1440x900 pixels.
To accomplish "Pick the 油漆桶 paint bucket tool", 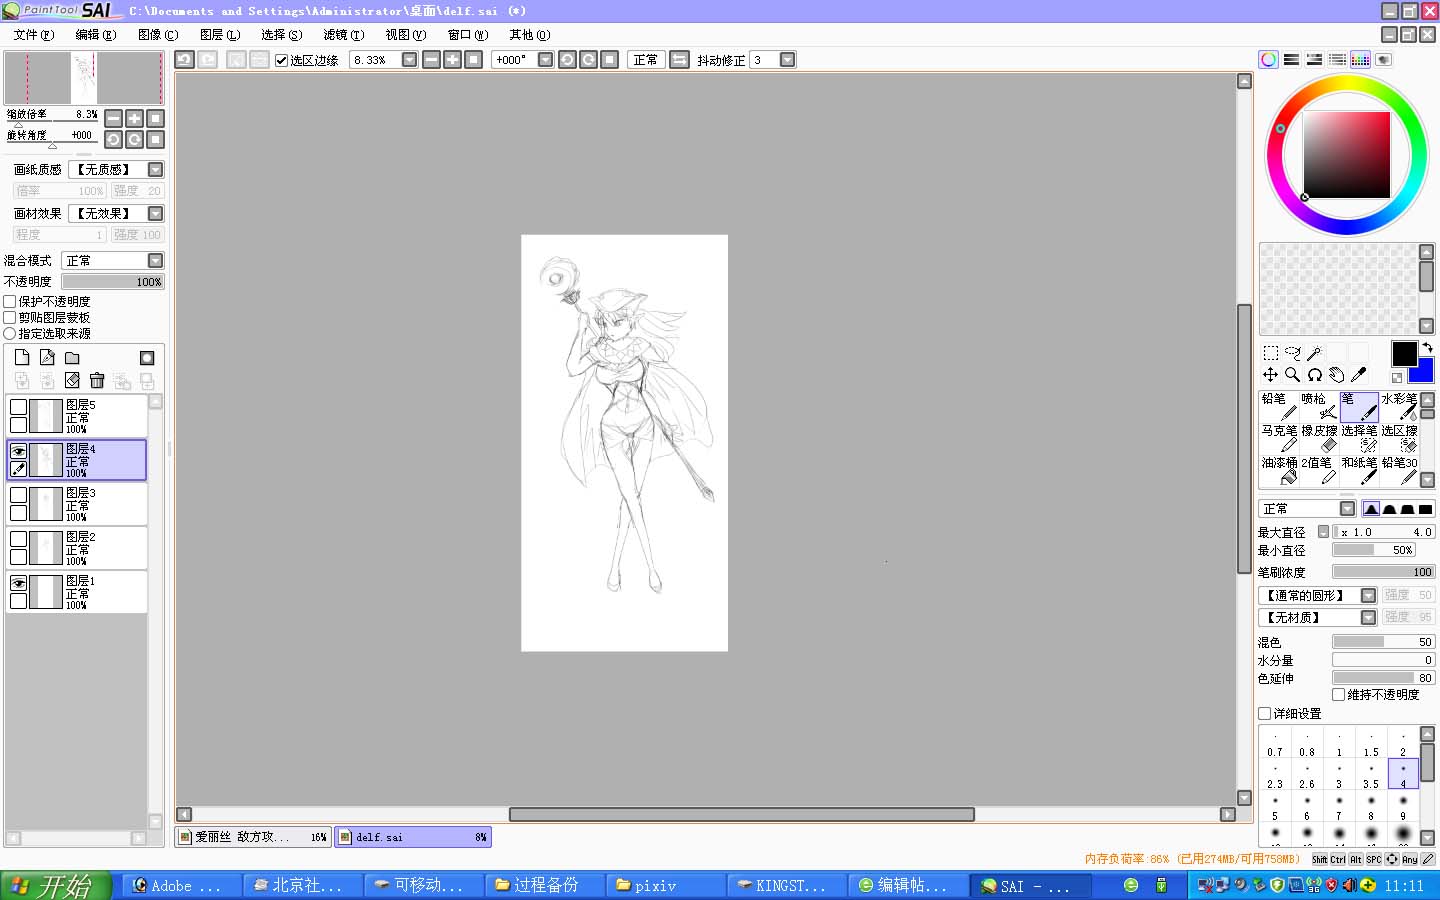I will point(1279,470).
